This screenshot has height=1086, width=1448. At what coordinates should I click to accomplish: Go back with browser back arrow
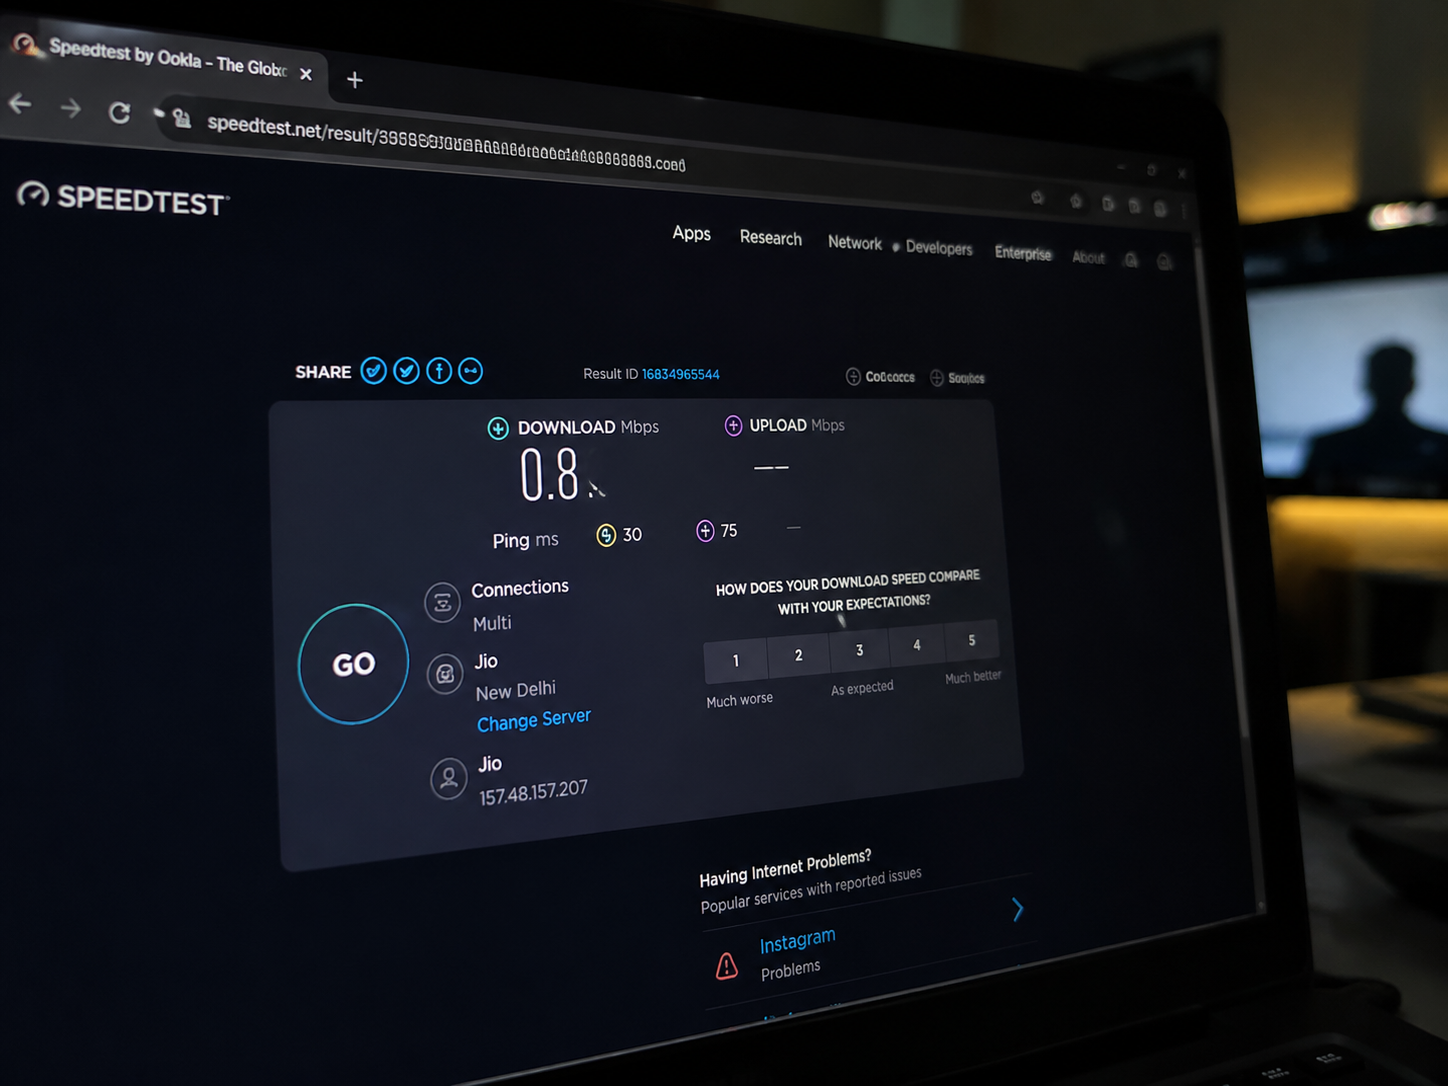tap(20, 103)
